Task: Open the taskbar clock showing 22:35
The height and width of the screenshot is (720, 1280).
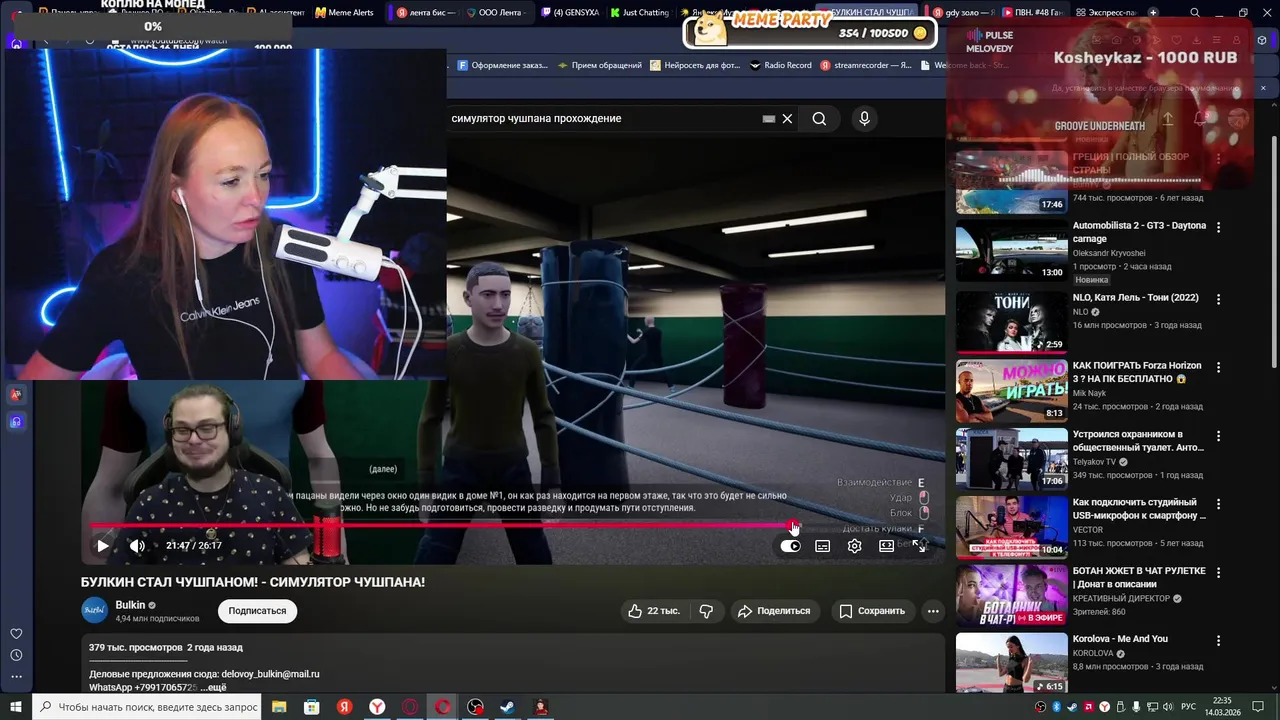Action: pos(1221,706)
